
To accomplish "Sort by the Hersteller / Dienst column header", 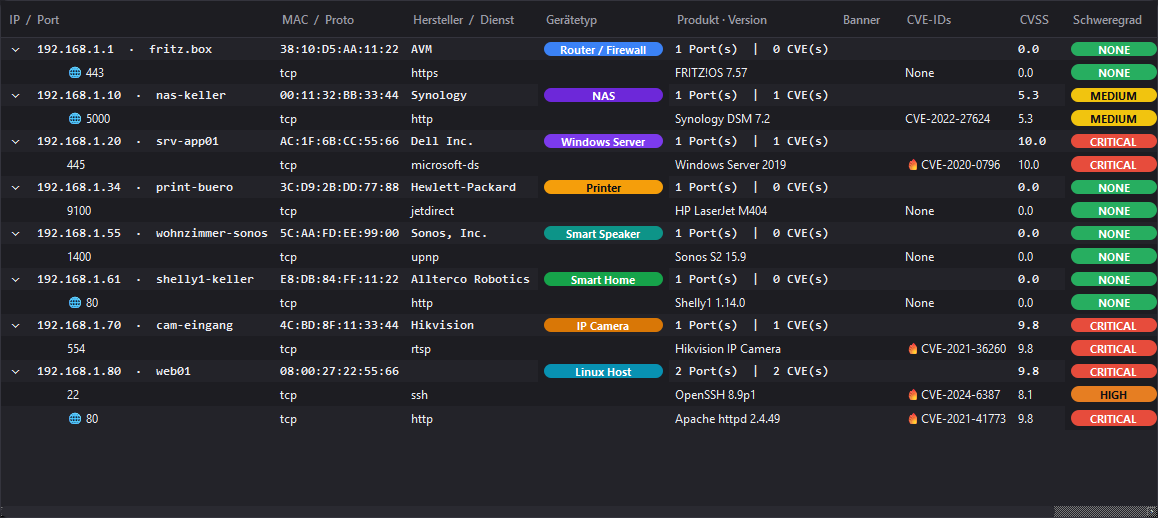I will pyautogui.click(x=463, y=20).
